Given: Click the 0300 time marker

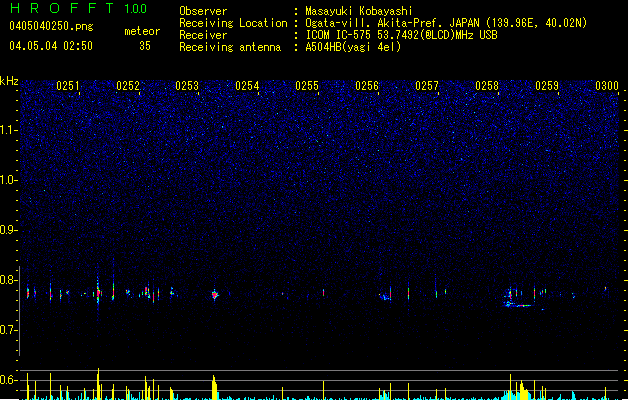Looking at the screenshot, I should click(607, 86).
